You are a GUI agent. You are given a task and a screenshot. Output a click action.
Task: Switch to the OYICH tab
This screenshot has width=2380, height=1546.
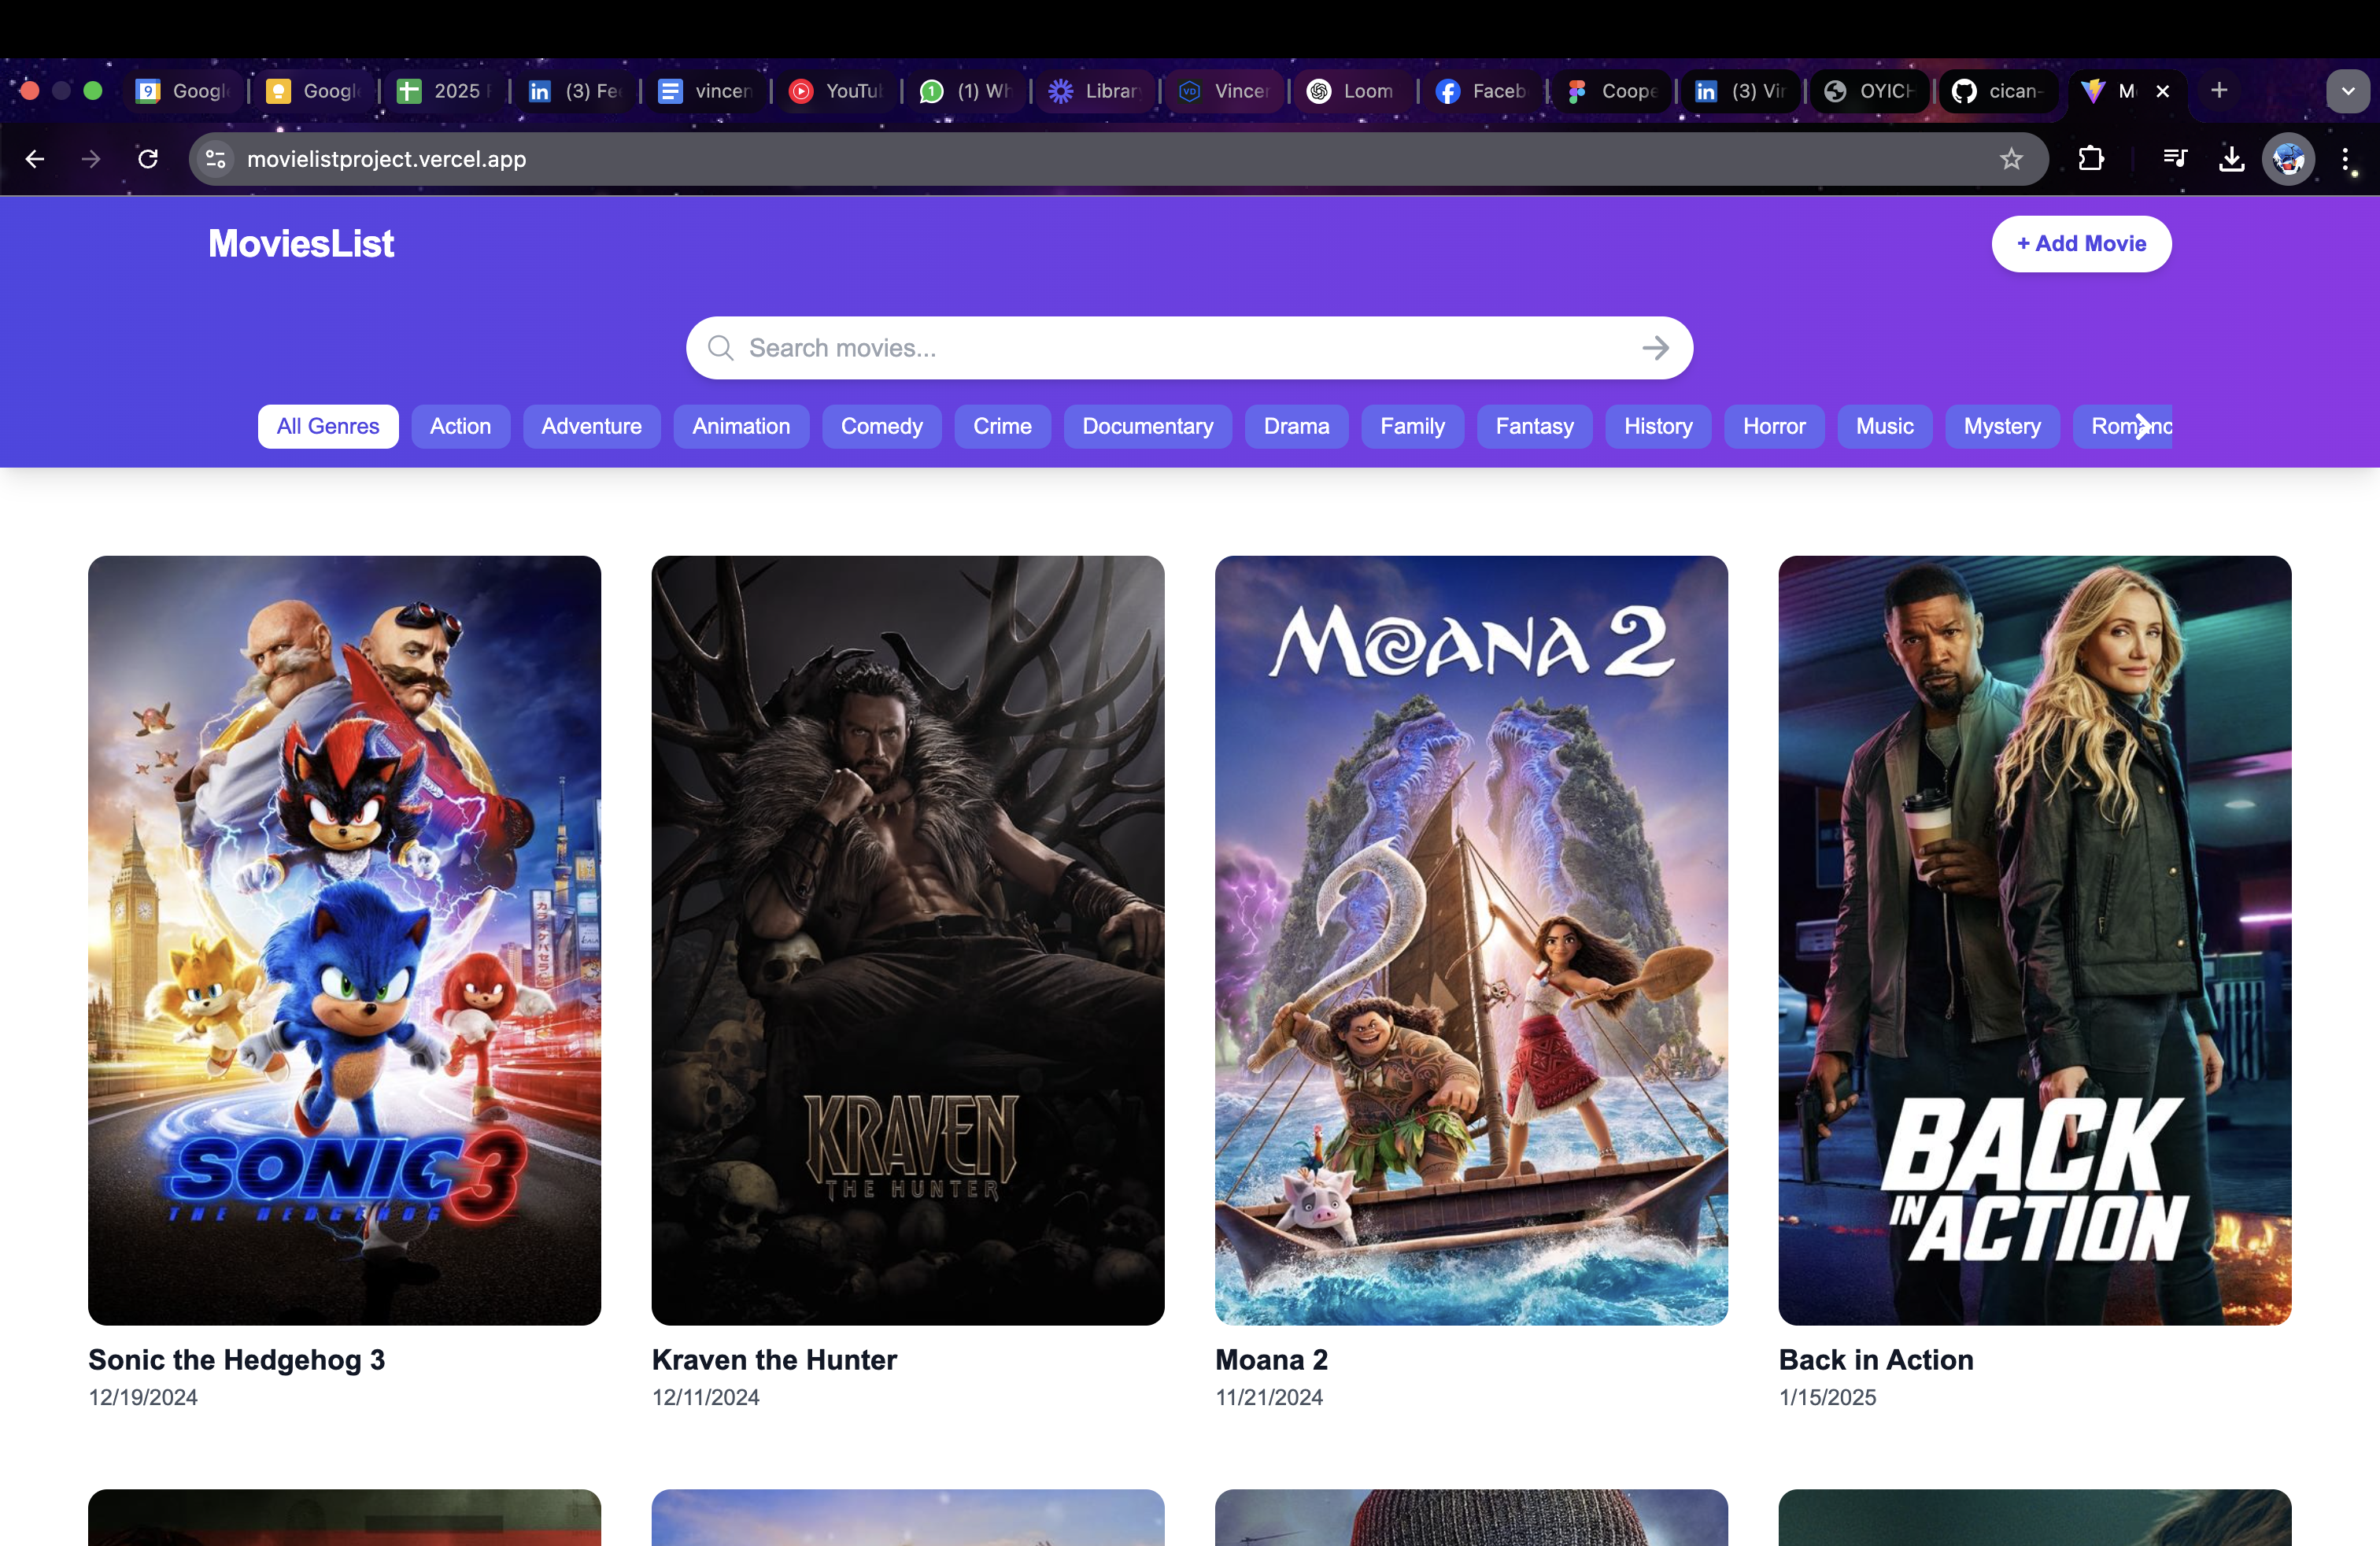pos(1870,91)
